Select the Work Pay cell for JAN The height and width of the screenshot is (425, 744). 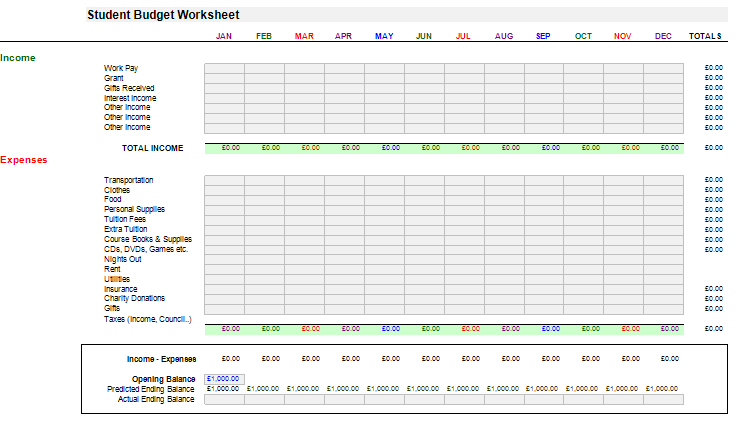[x=224, y=68]
